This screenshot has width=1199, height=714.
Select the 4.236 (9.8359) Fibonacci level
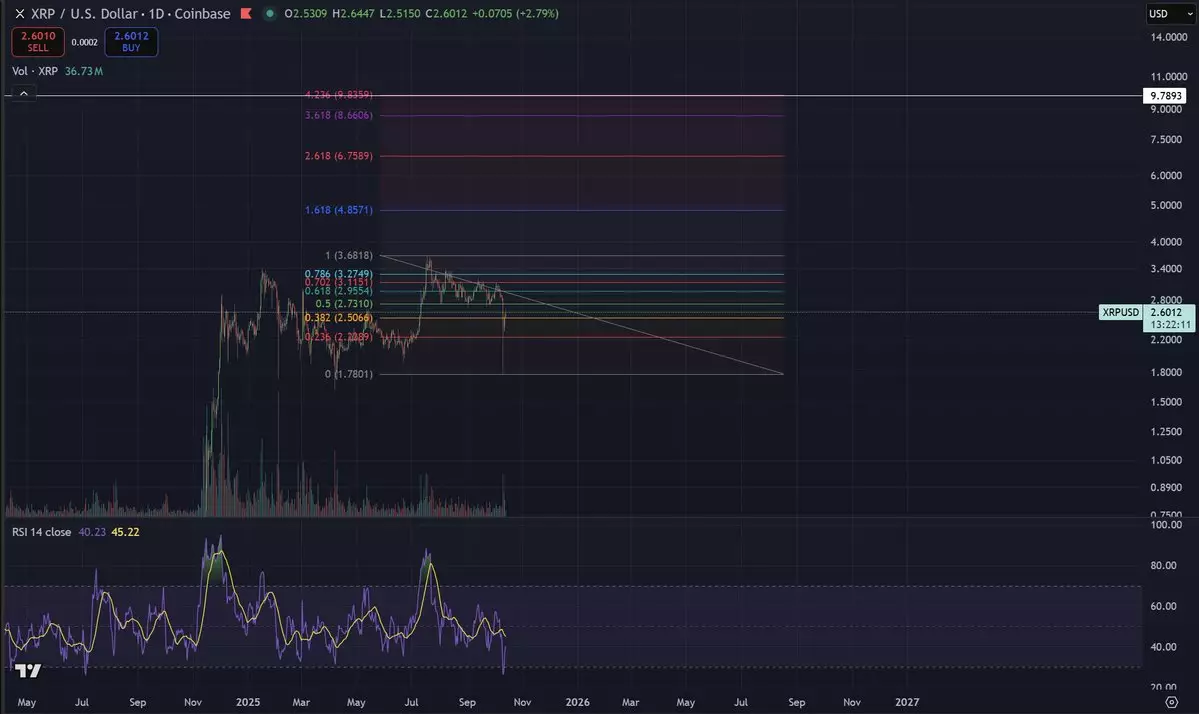pos(339,95)
